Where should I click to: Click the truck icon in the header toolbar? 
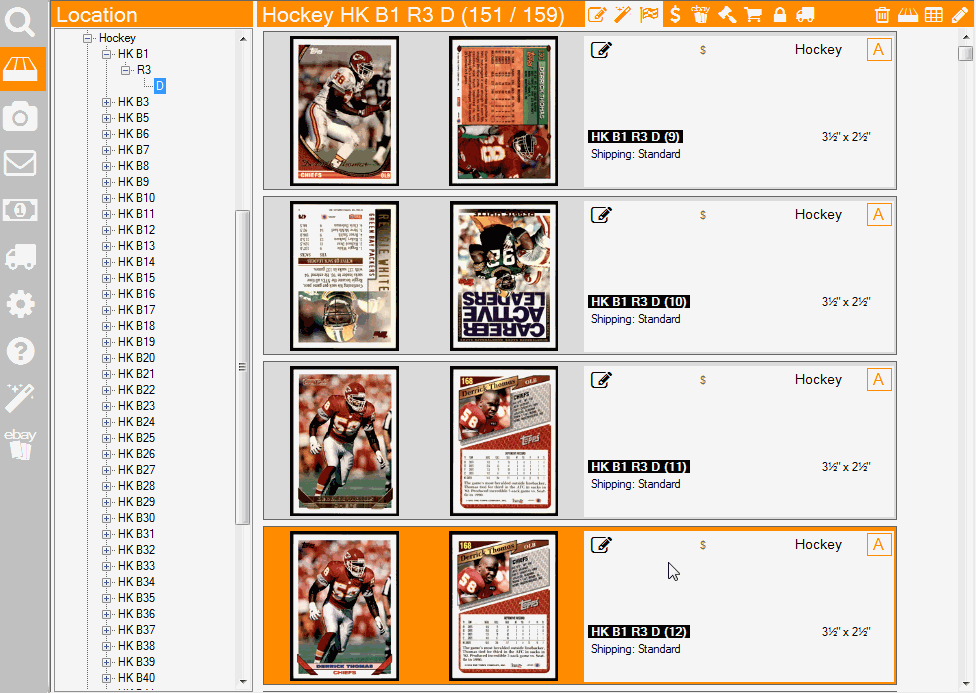(805, 14)
